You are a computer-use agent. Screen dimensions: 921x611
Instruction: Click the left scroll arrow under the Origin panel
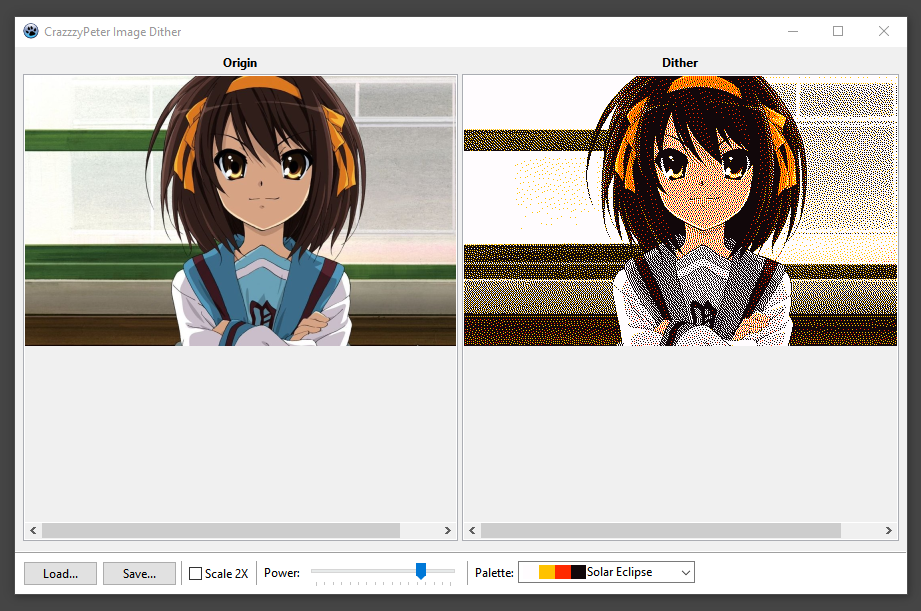pos(33,530)
